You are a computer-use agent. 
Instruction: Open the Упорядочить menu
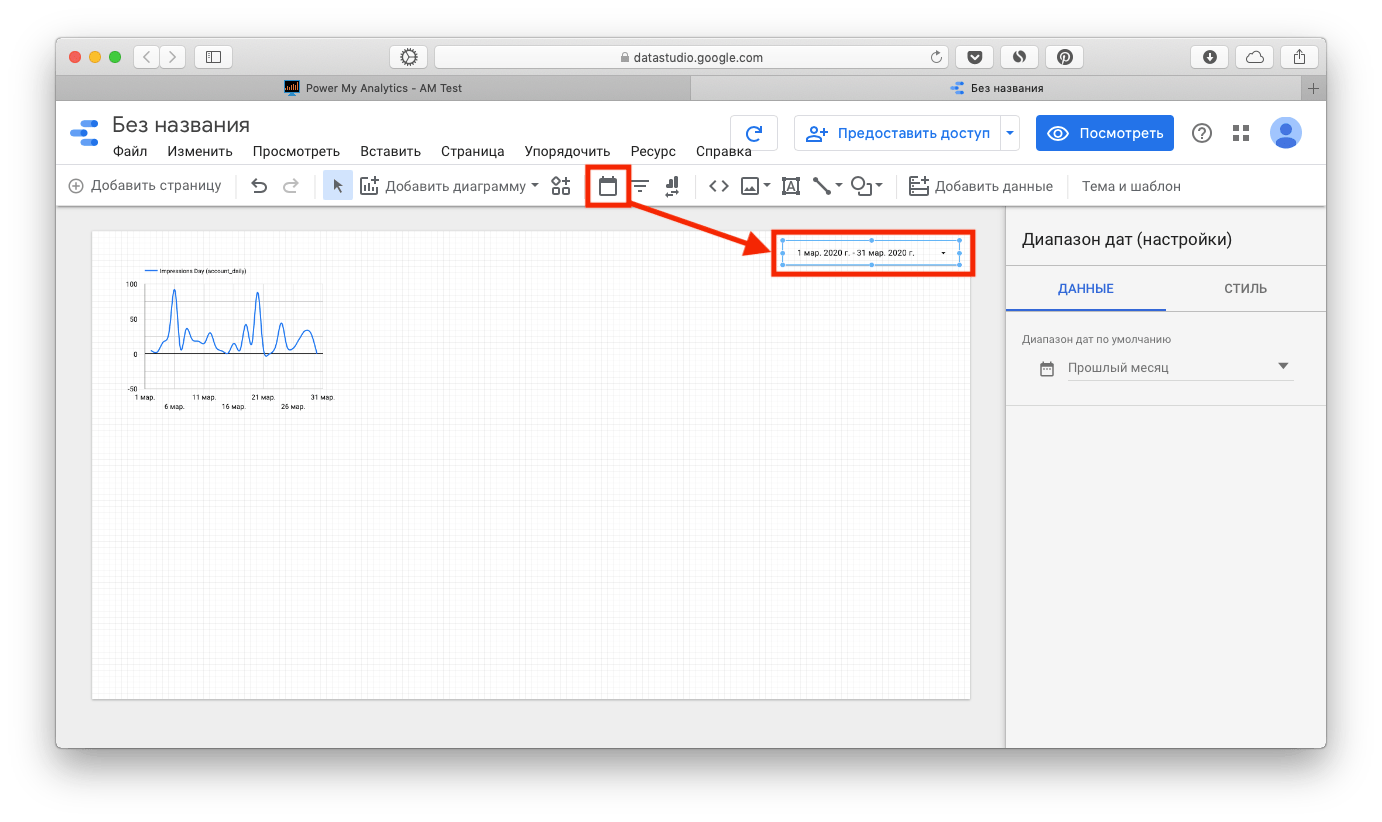567,152
